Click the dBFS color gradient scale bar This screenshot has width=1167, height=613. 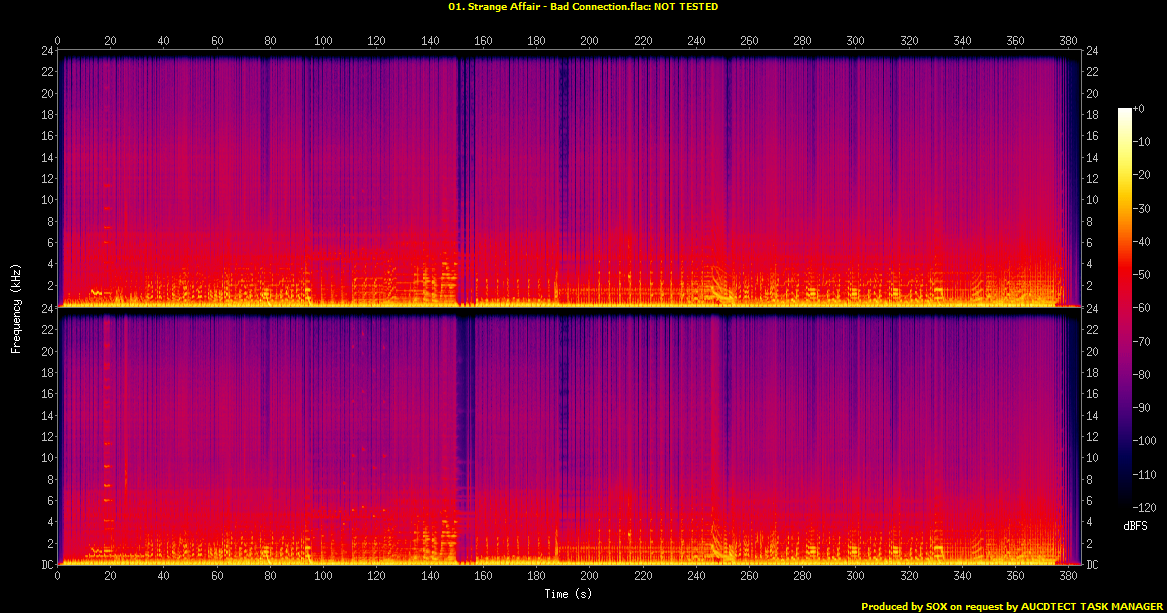point(1124,307)
